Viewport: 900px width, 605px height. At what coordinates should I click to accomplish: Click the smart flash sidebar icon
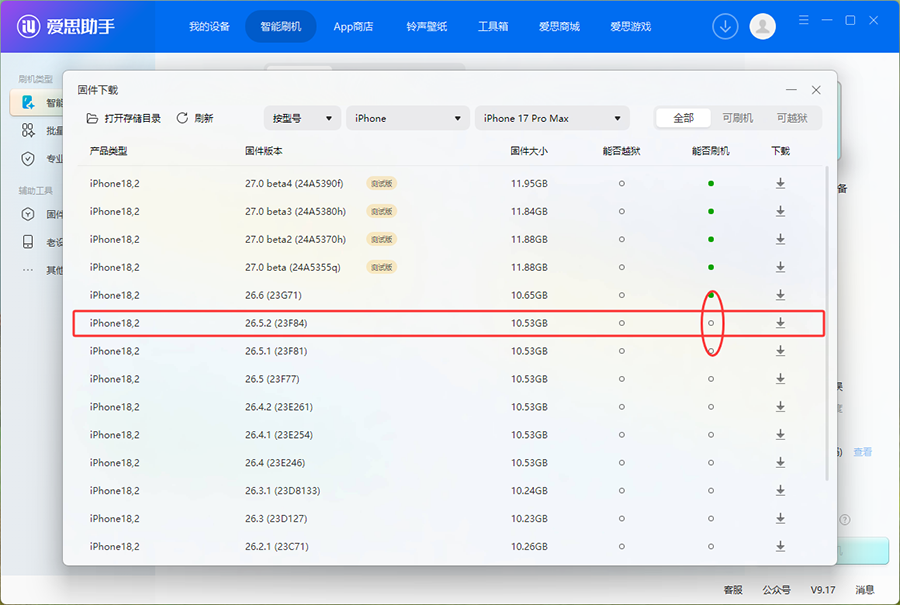[x=28, y=102]
